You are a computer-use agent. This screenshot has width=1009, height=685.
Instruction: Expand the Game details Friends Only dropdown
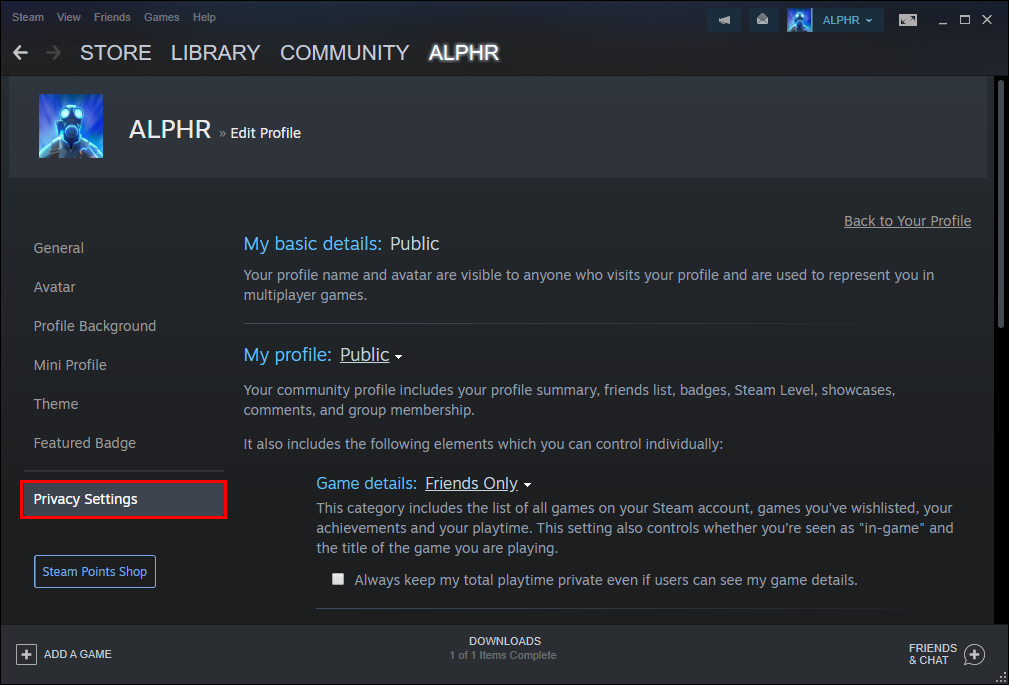[478, 483]
